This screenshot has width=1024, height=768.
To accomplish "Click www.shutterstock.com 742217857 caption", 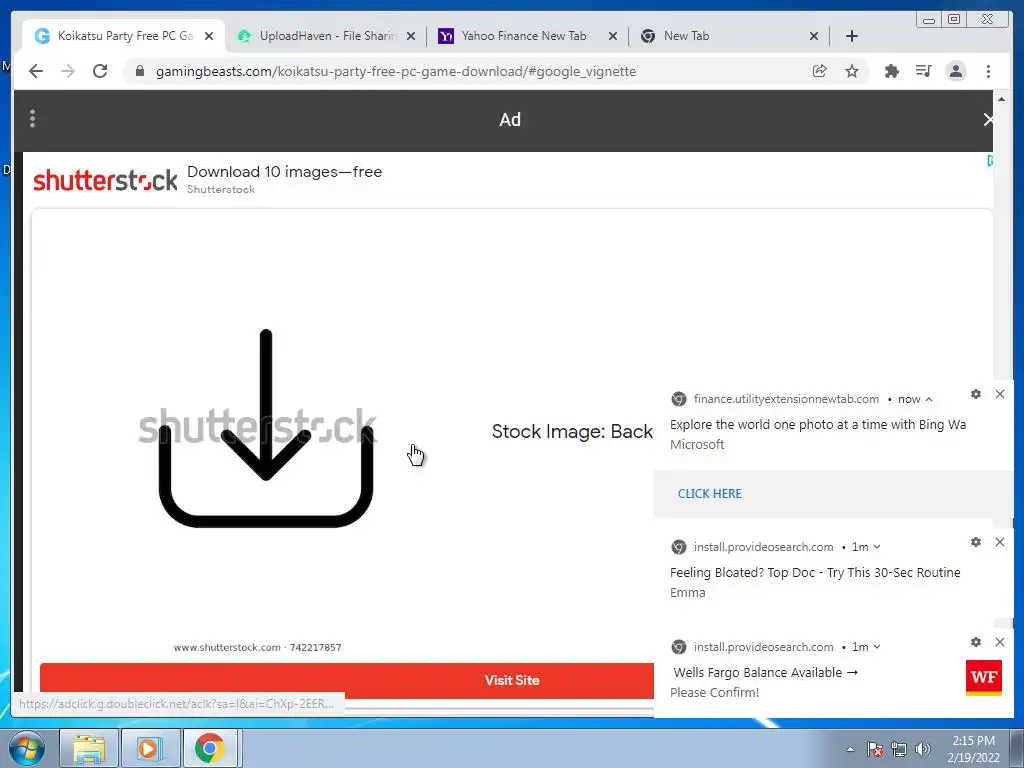I will pos(257,647).
